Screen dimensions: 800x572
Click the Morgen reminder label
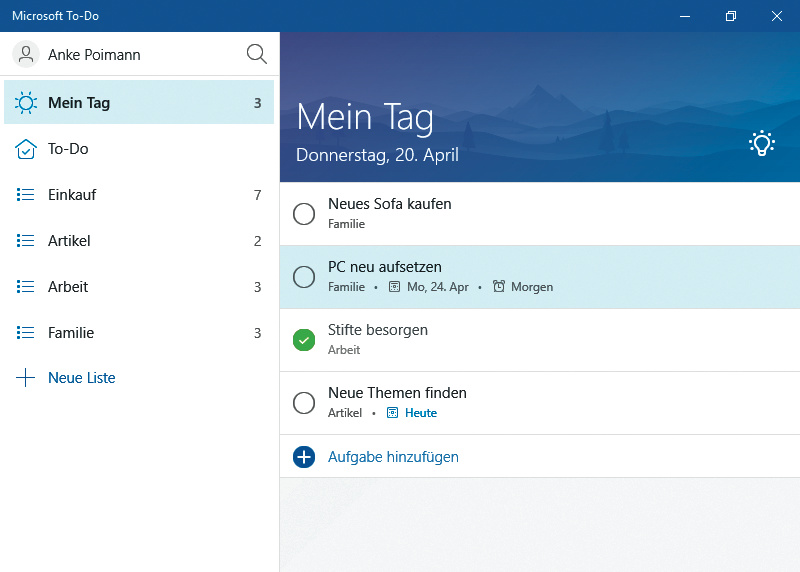pos(532,287)
